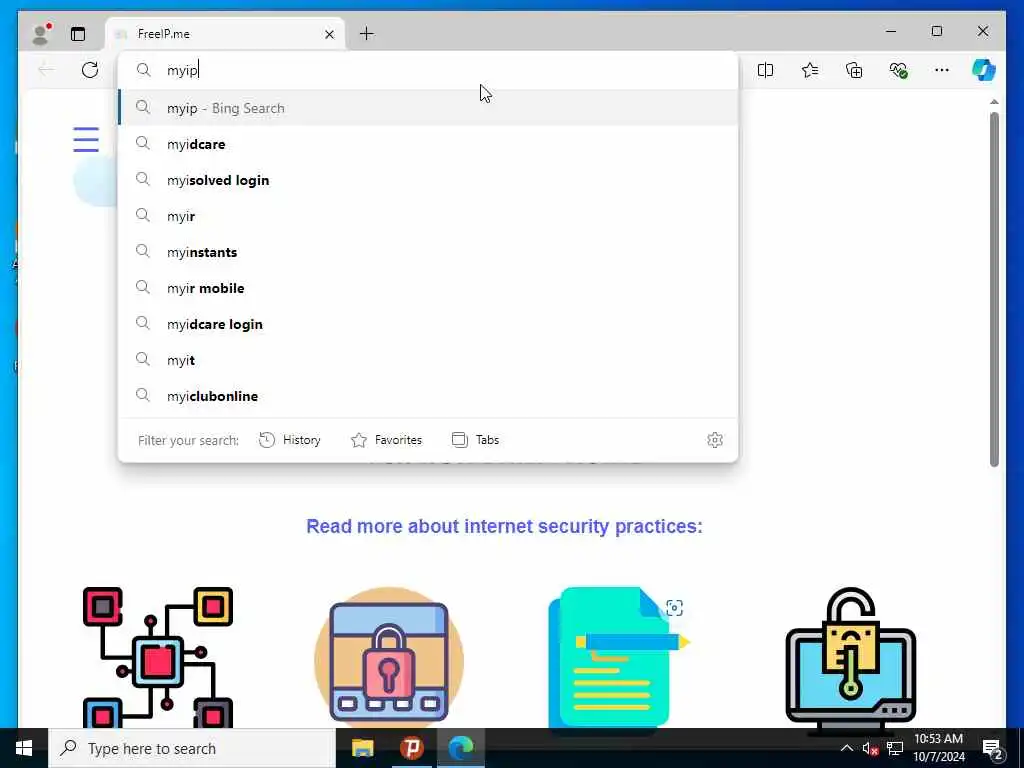The image size is (1024, 768).
Task: Open Settings and more ellipsis menu
Action: click(942, 70)
